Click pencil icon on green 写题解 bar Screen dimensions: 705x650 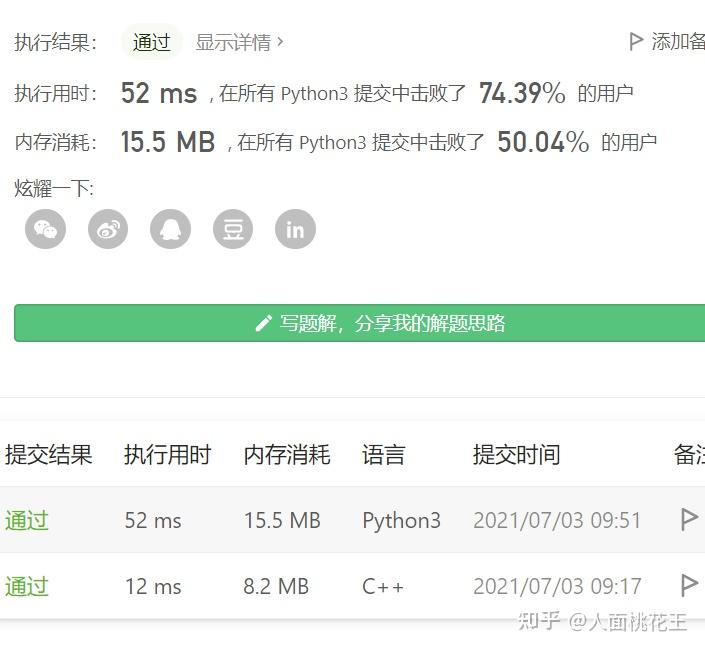tap(264, 323)
